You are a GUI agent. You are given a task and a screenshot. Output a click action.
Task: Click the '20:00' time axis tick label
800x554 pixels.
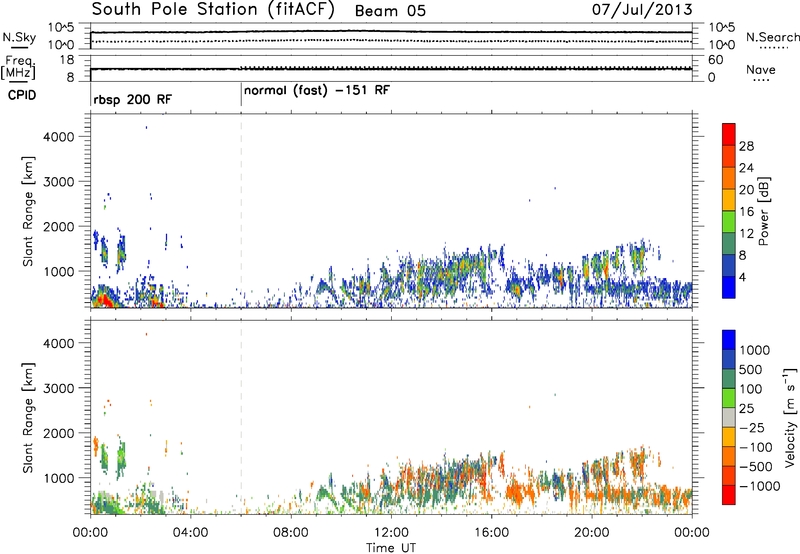pos(592,533)
